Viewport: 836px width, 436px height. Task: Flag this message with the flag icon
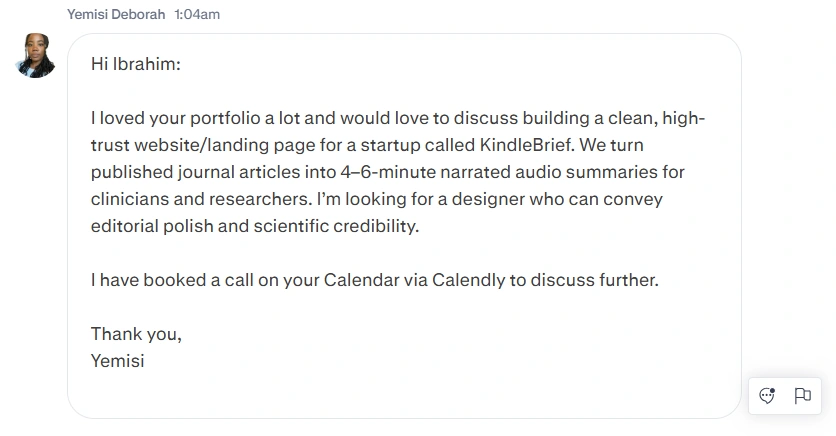tap(802, 395)
